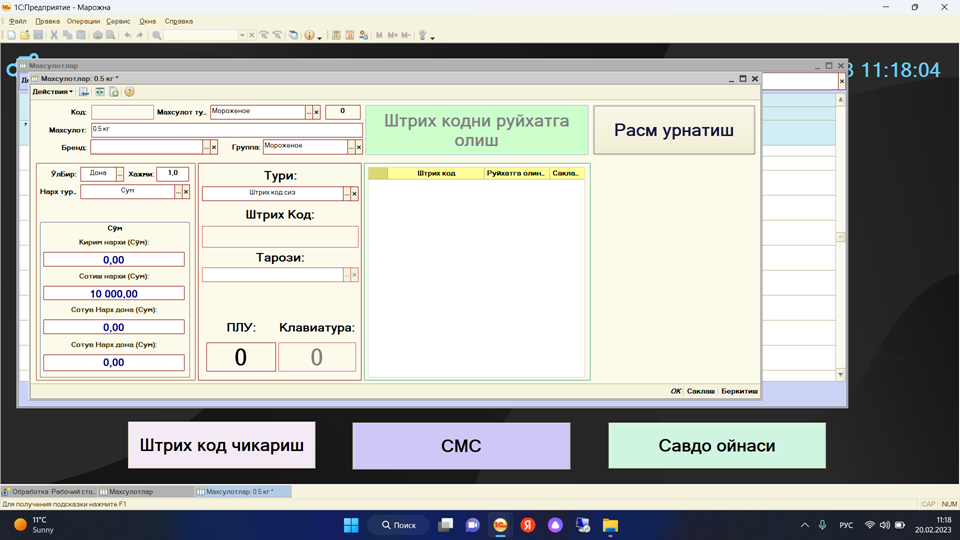
Task: Open File Explorer from the taskbar
Action: click(610, 525)
